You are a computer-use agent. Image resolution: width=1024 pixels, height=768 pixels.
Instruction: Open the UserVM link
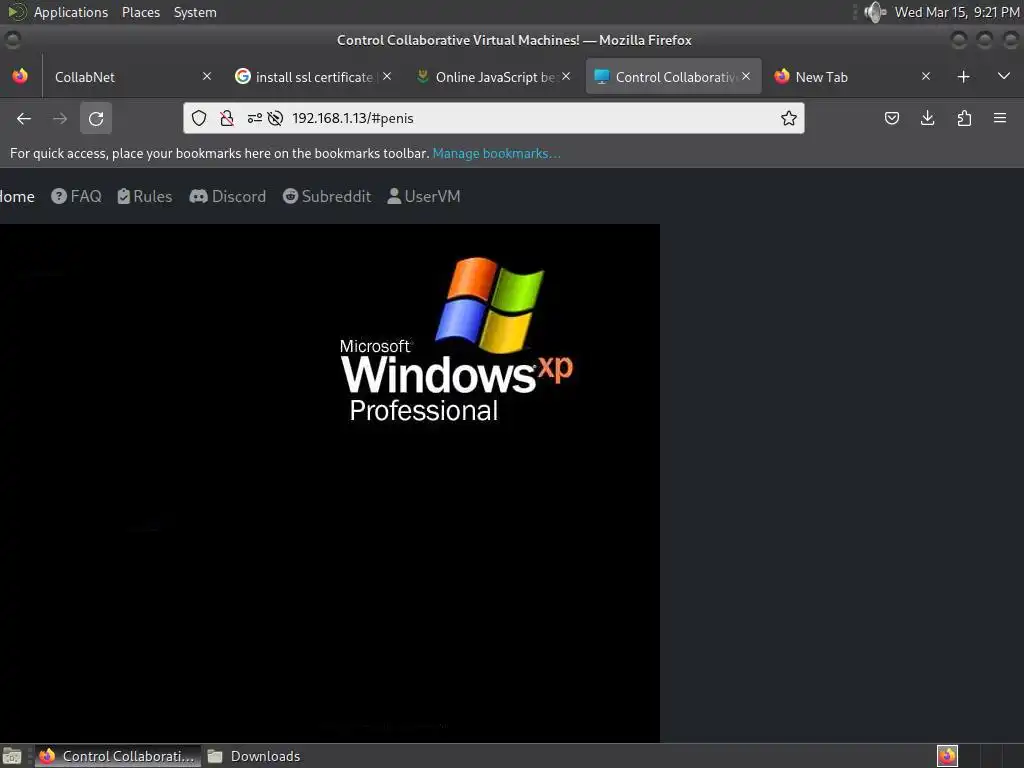tap(424, 197)
